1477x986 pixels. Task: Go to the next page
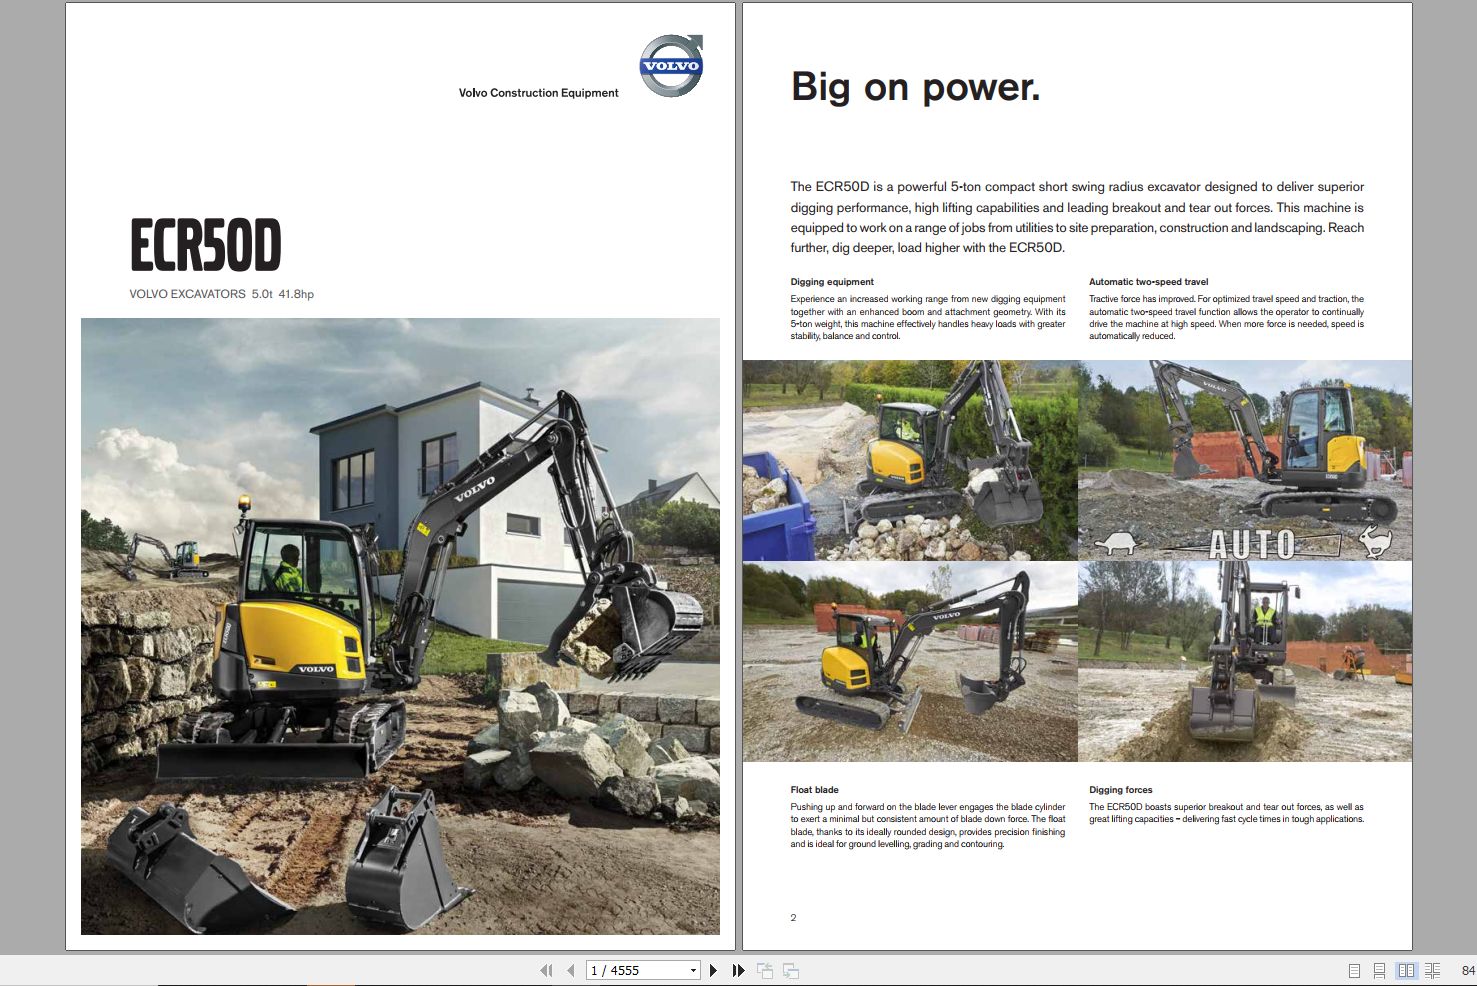713,970
